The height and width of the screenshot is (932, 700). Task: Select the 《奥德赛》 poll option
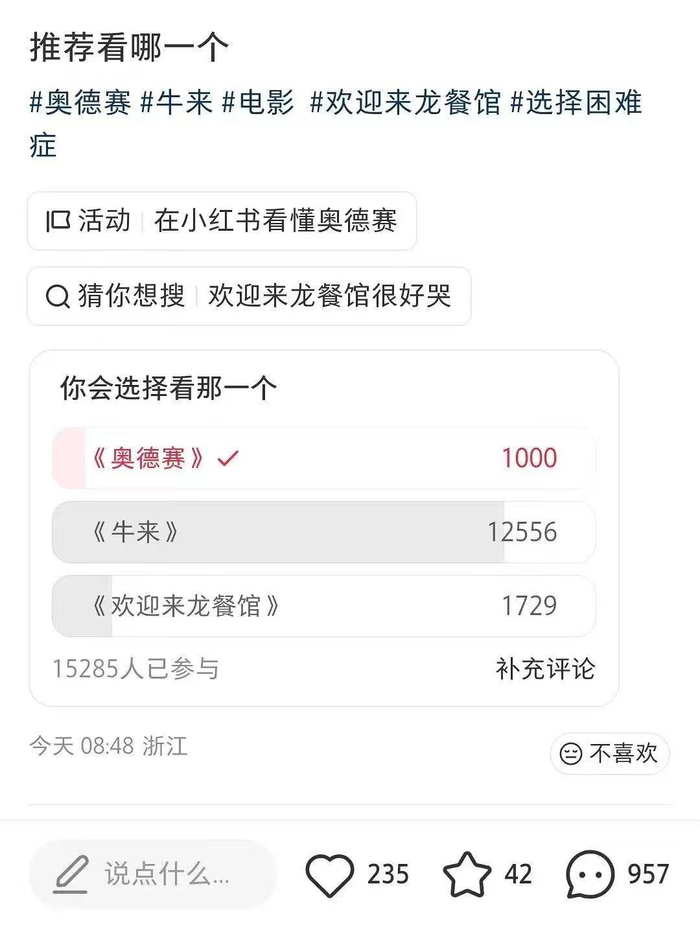click(x=324, y=458)
